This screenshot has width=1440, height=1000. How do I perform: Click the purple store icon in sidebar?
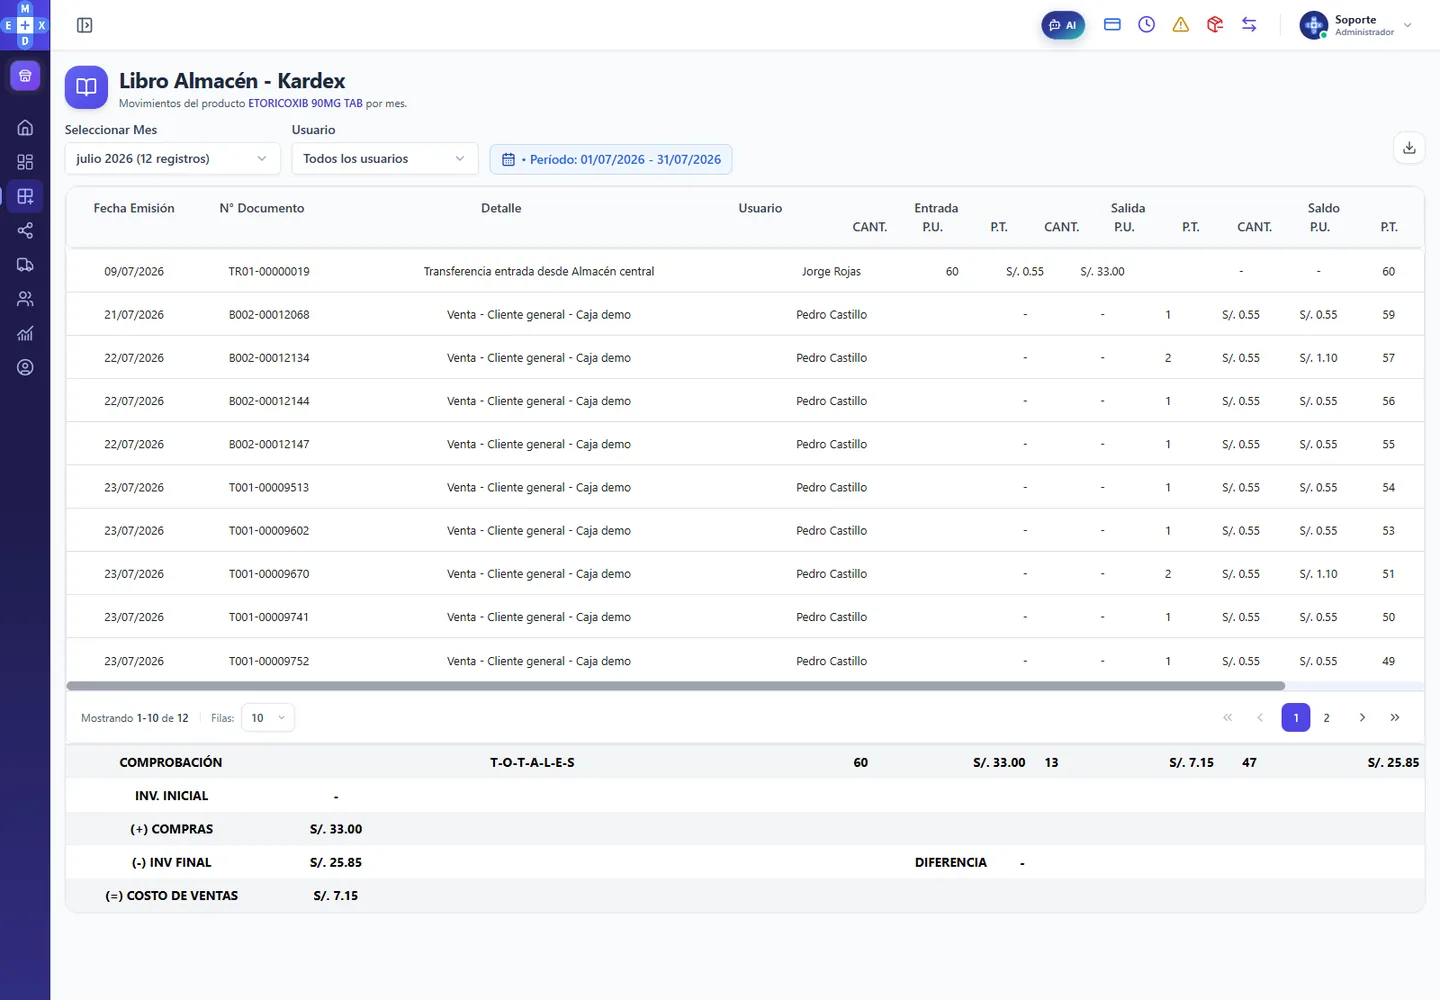25,76
